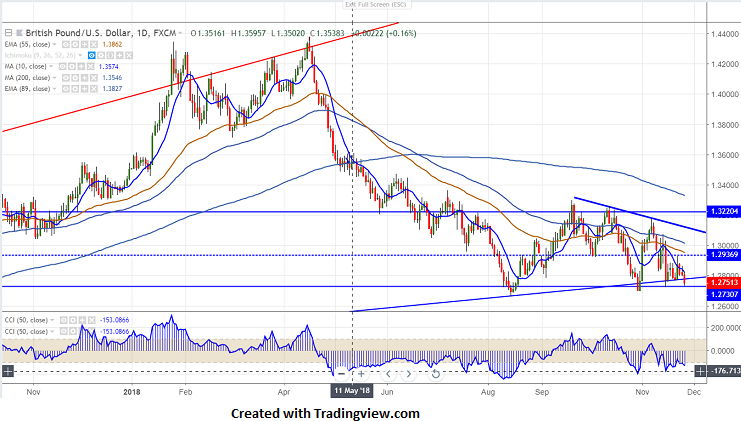Screen dimensions: 741x421
Task: Click the Feb label on time axis
Action: point(185,392)
